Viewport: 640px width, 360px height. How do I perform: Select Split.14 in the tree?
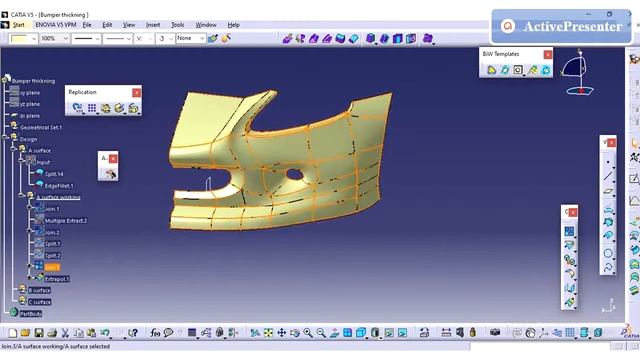(x=54, y=174)
